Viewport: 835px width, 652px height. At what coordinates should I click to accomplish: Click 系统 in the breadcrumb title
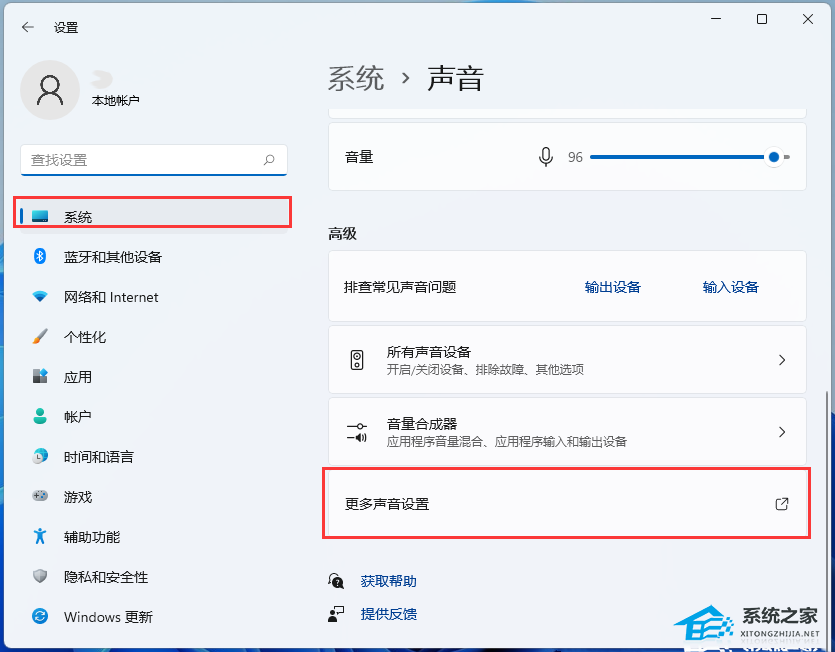(356, 78)
